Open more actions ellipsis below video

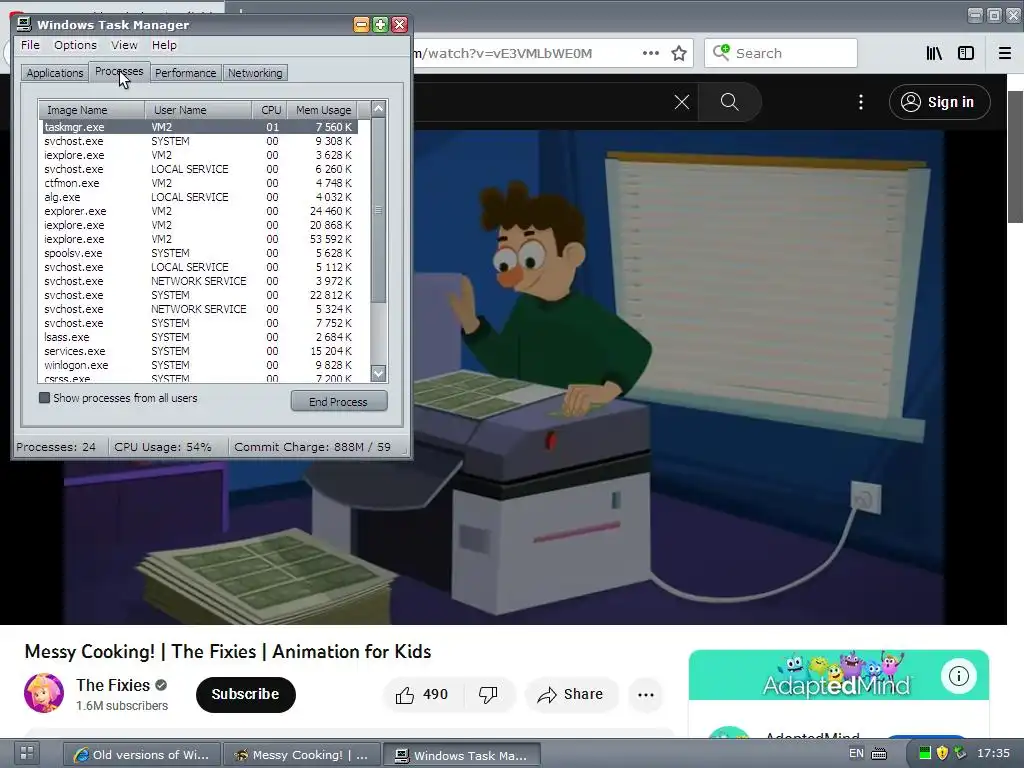pos(646,695)
